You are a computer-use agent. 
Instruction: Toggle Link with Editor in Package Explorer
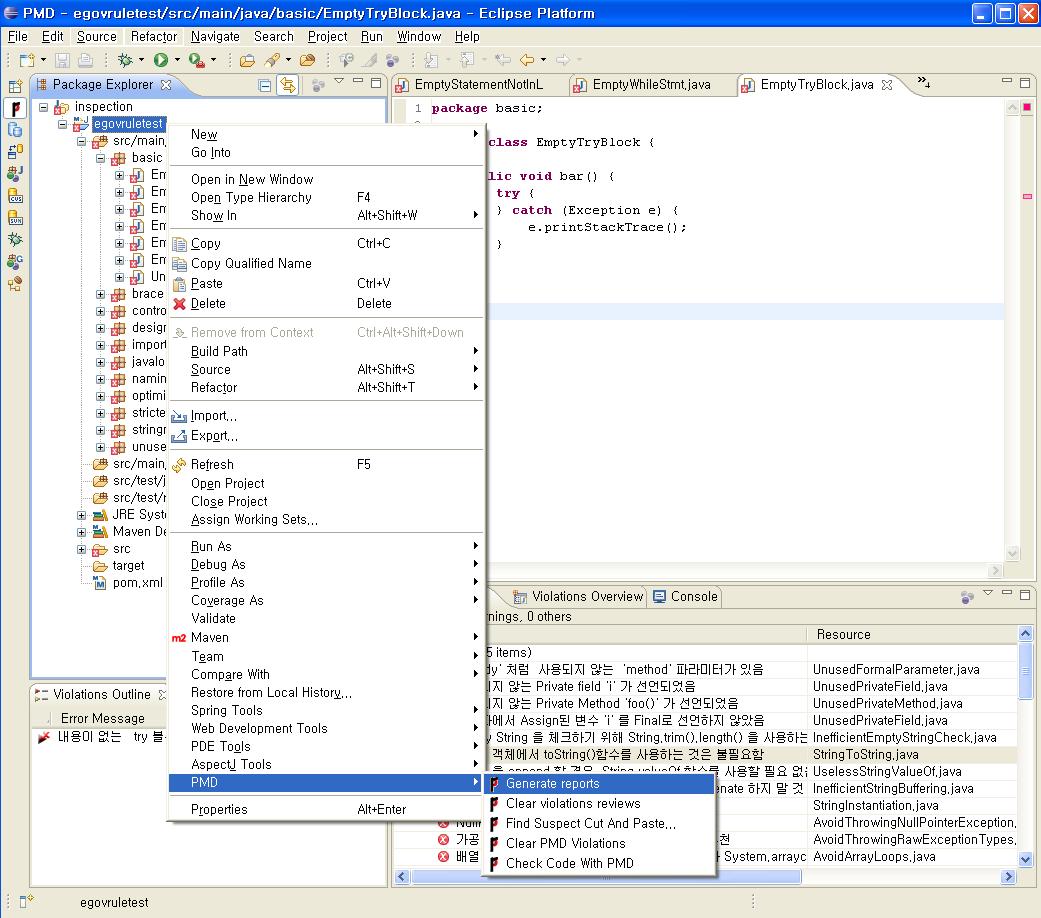pos(288,85)
